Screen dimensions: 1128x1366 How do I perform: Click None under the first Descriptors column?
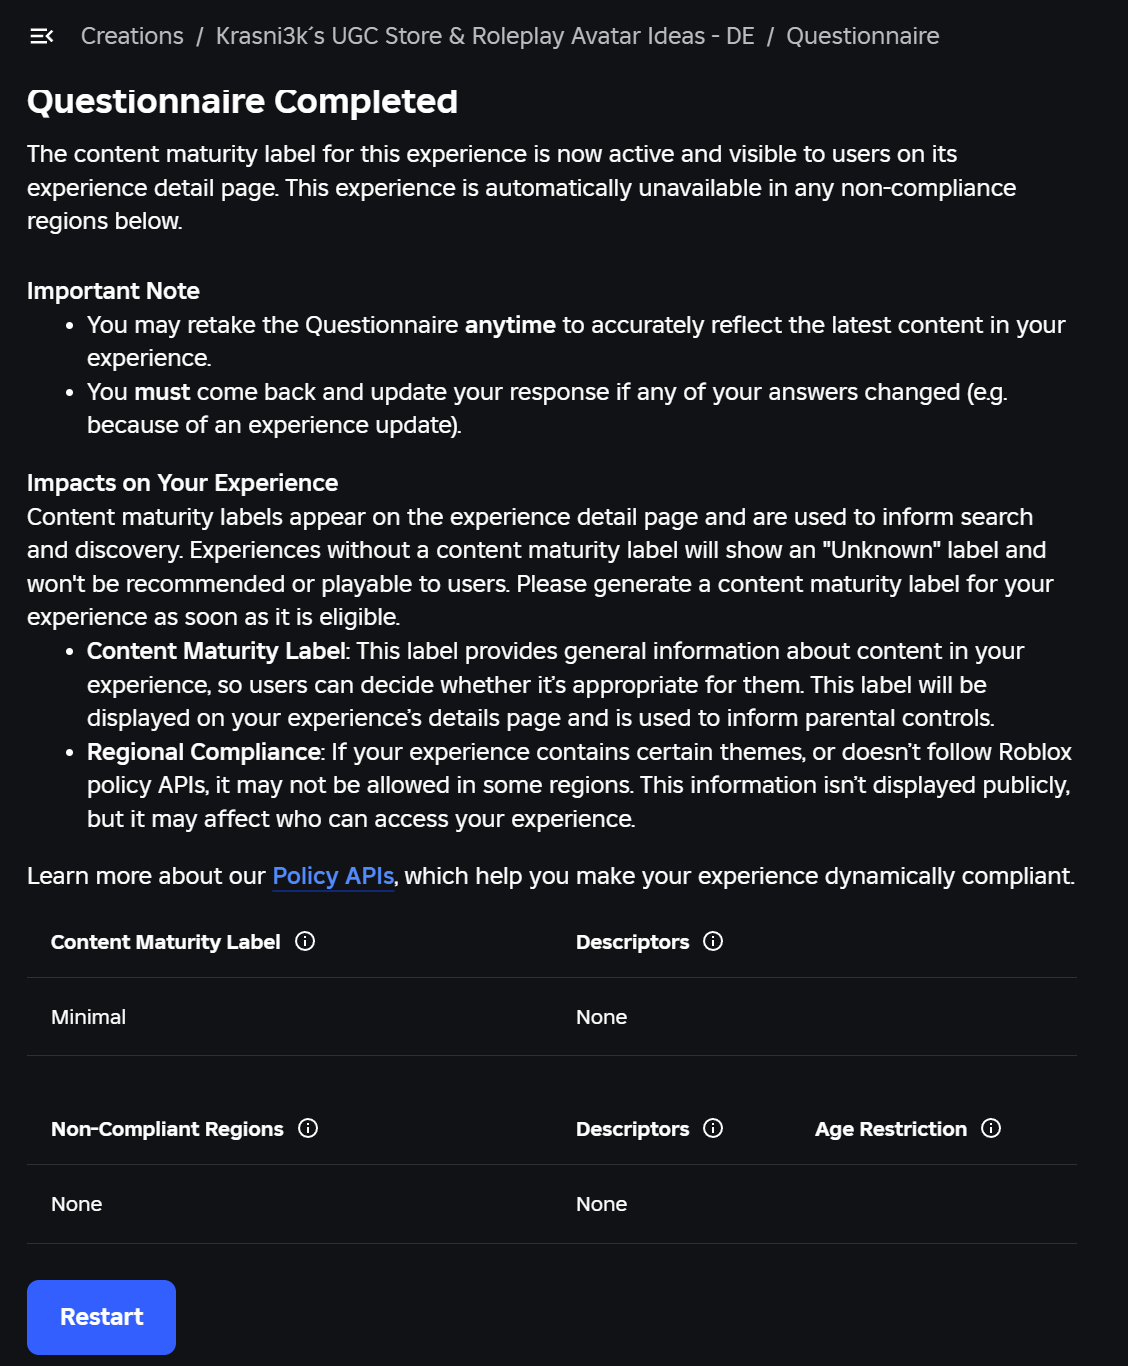pyautogui.click(x=601, y=1017)
